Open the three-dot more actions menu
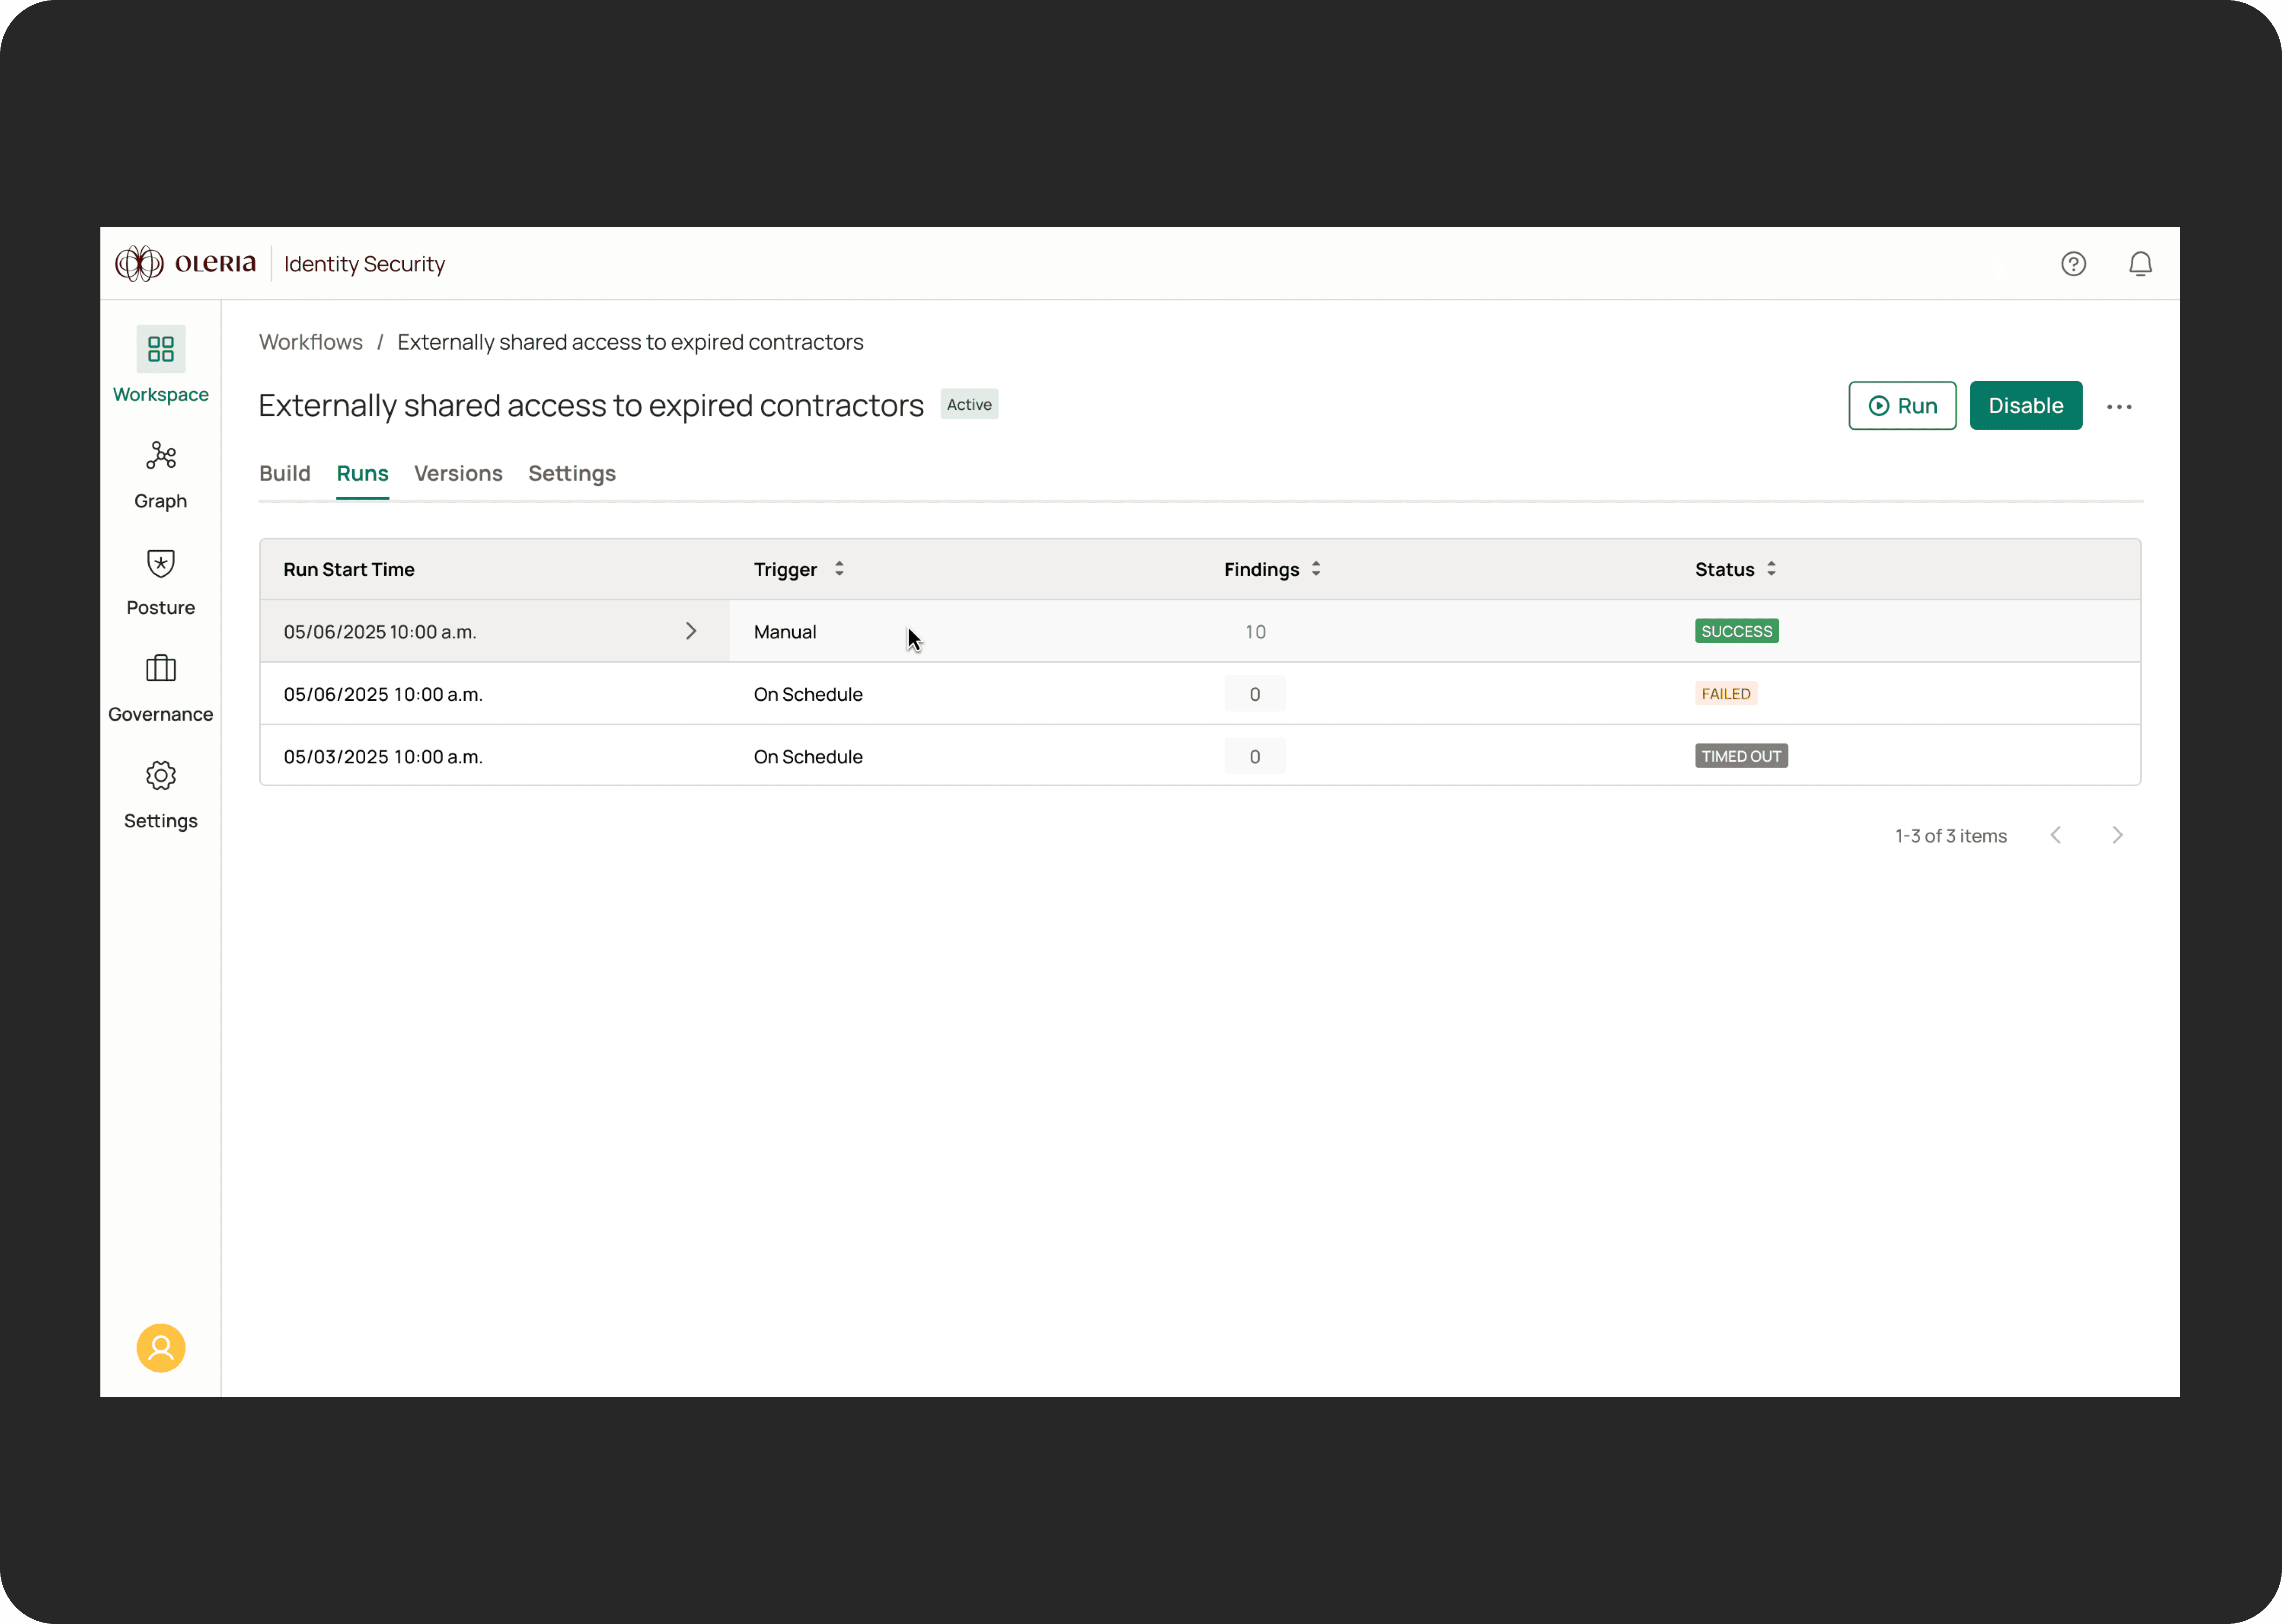Screen dimensions: 2282x1624 tap(2119, 407)
